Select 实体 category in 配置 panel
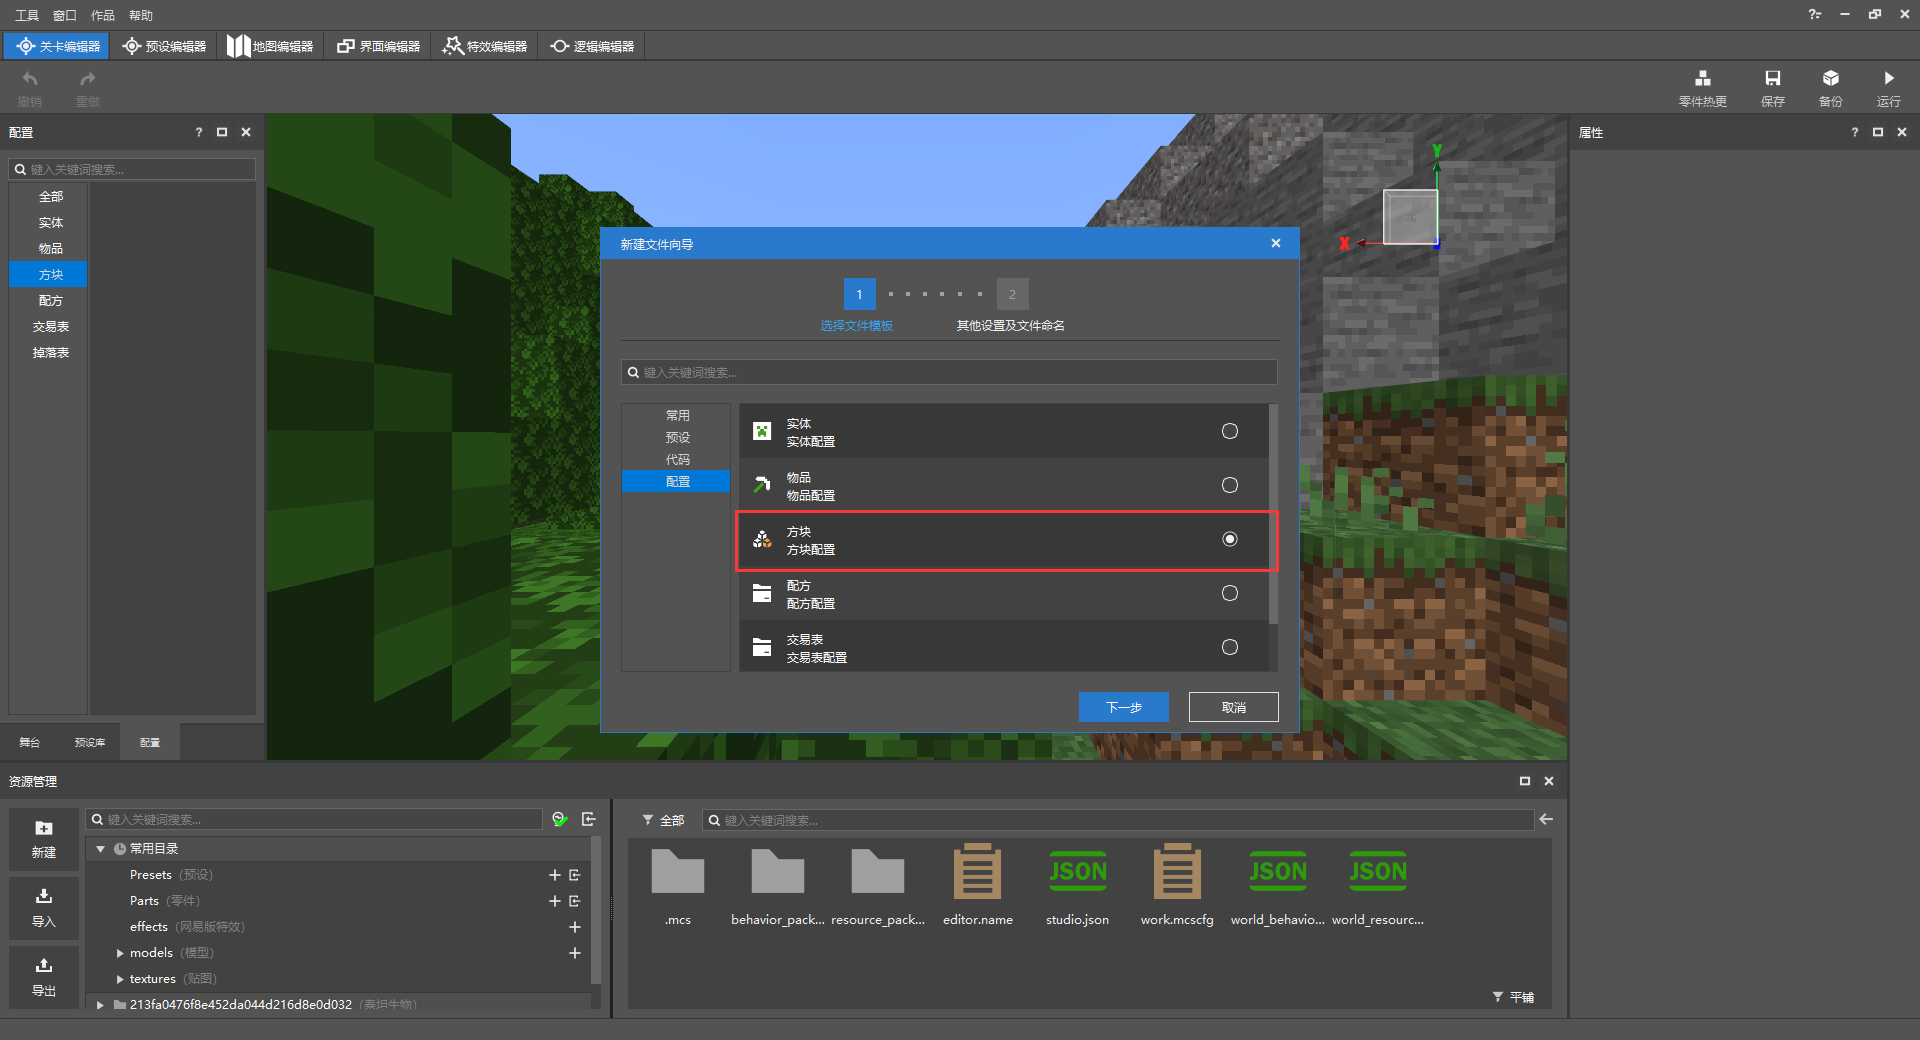 click(x=50, y=223)
